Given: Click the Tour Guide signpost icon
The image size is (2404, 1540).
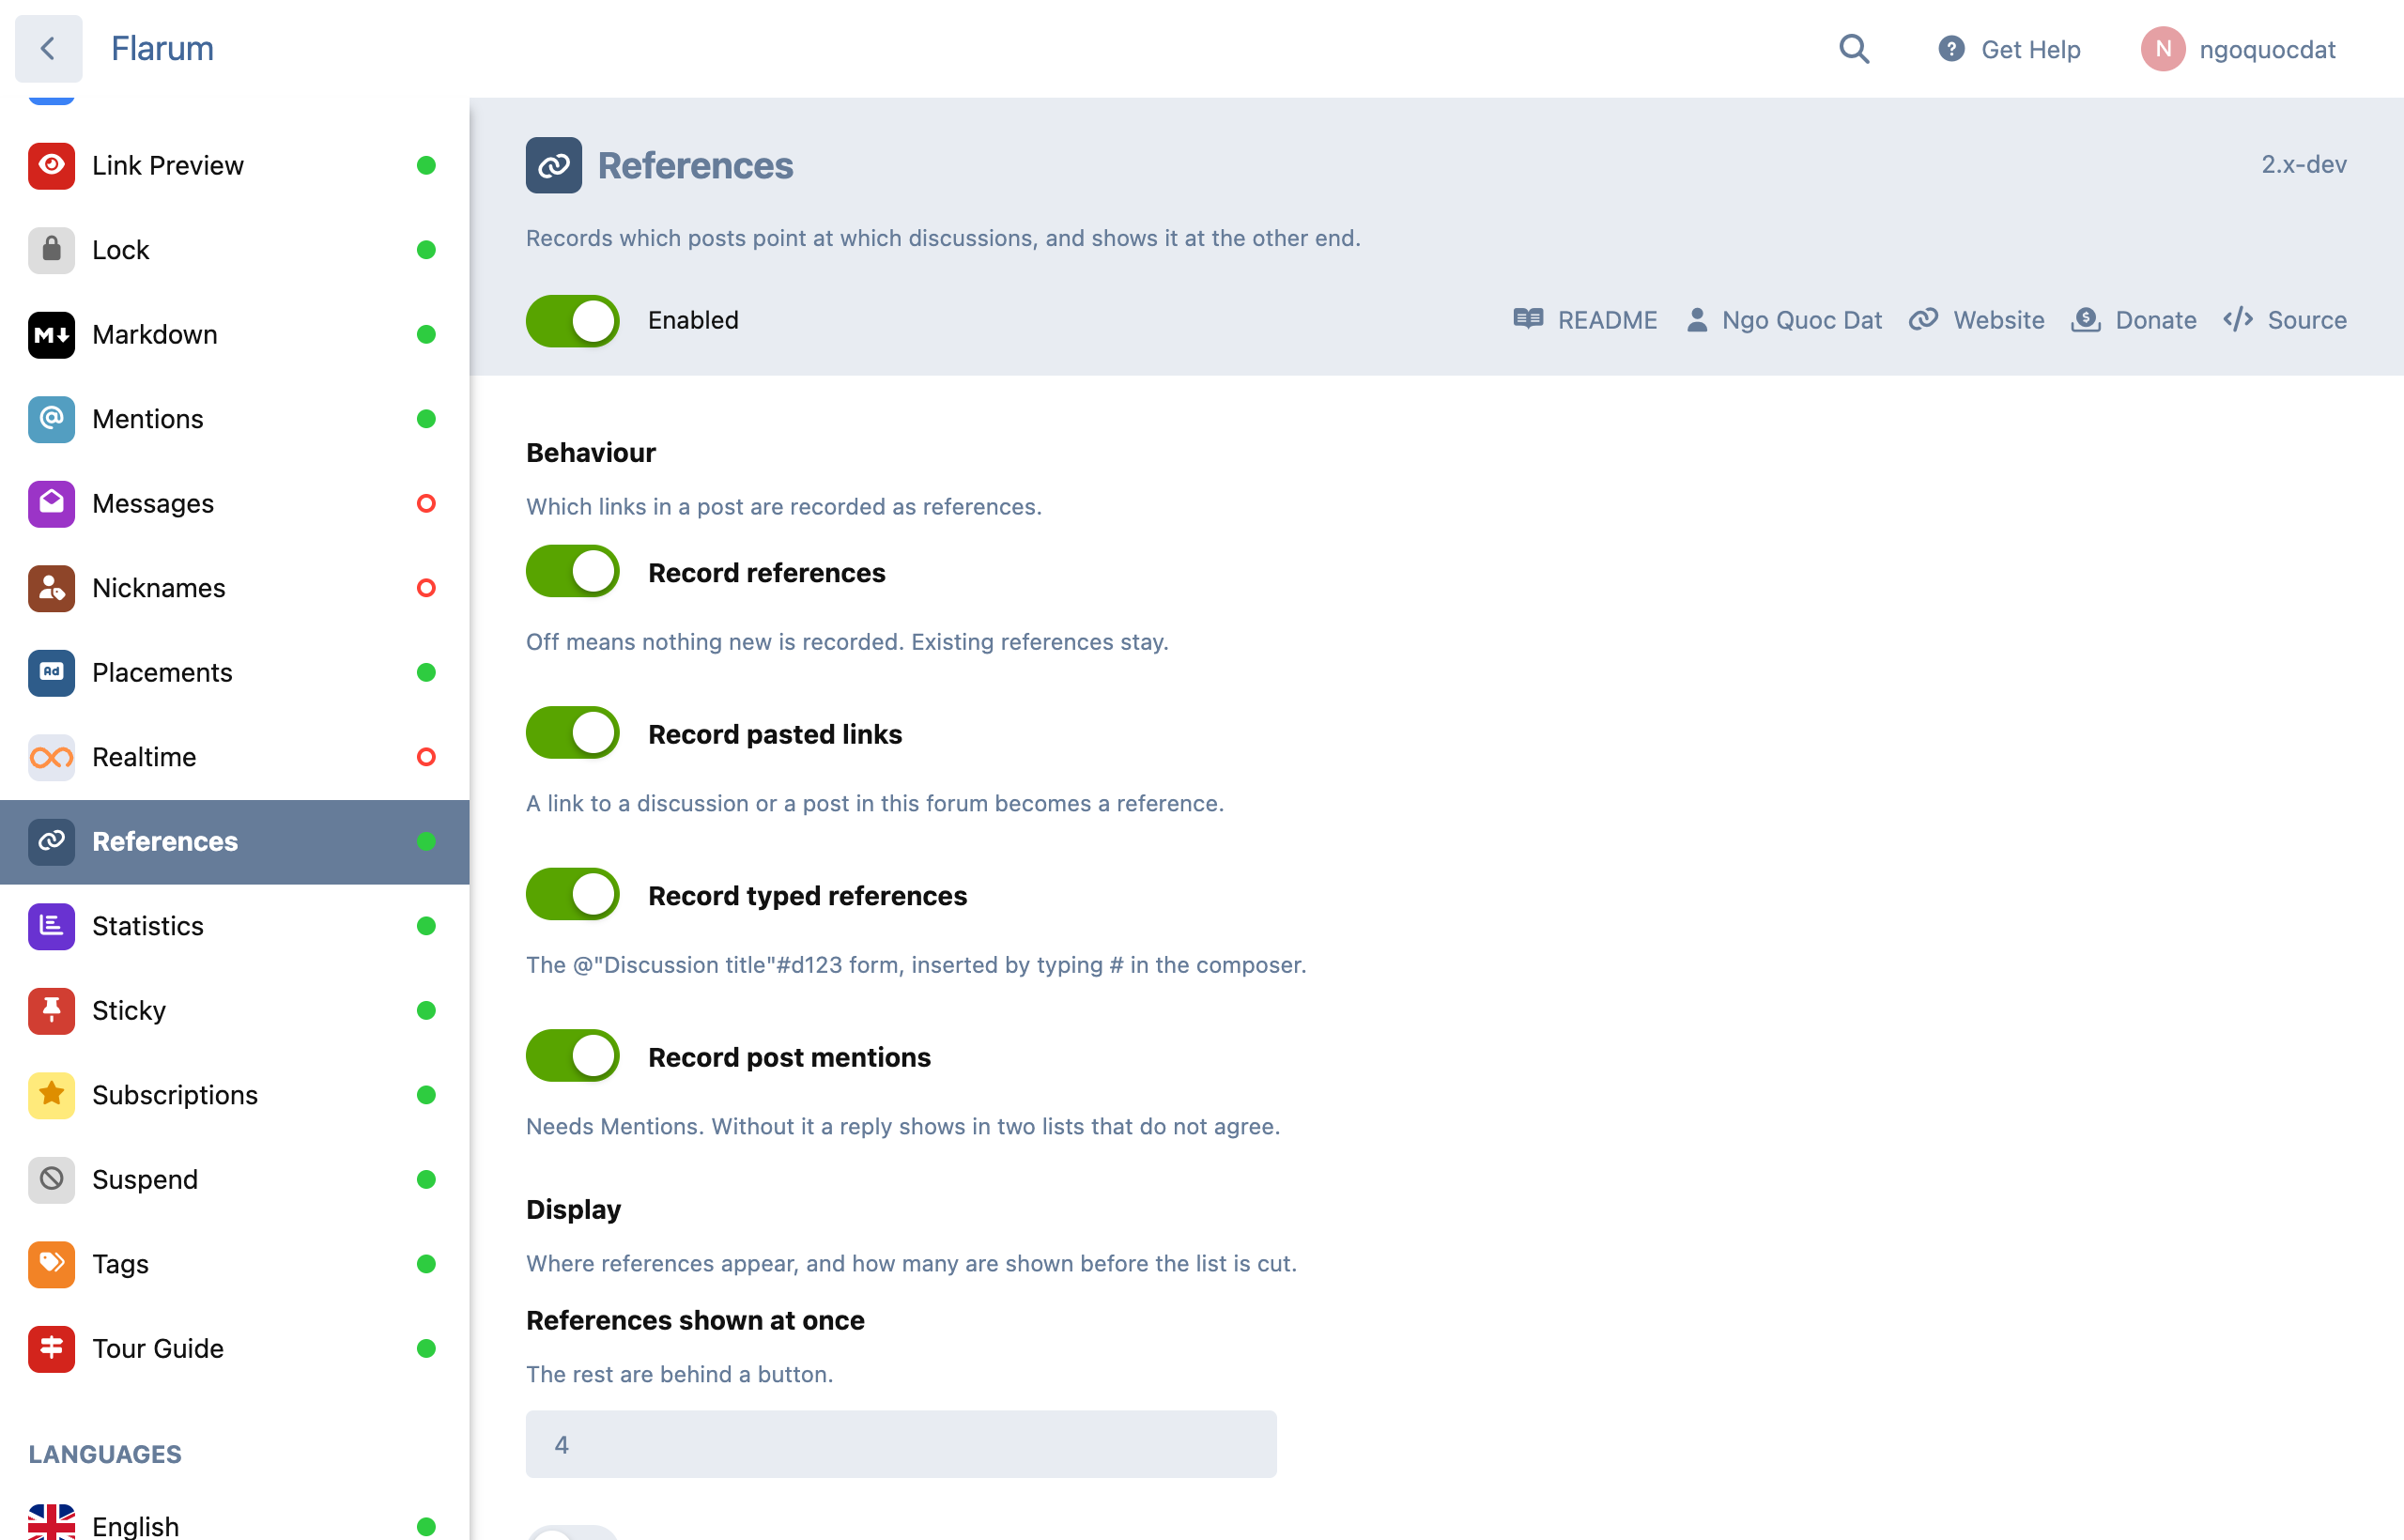Looking at the screenshot, I should [52, 1348].
